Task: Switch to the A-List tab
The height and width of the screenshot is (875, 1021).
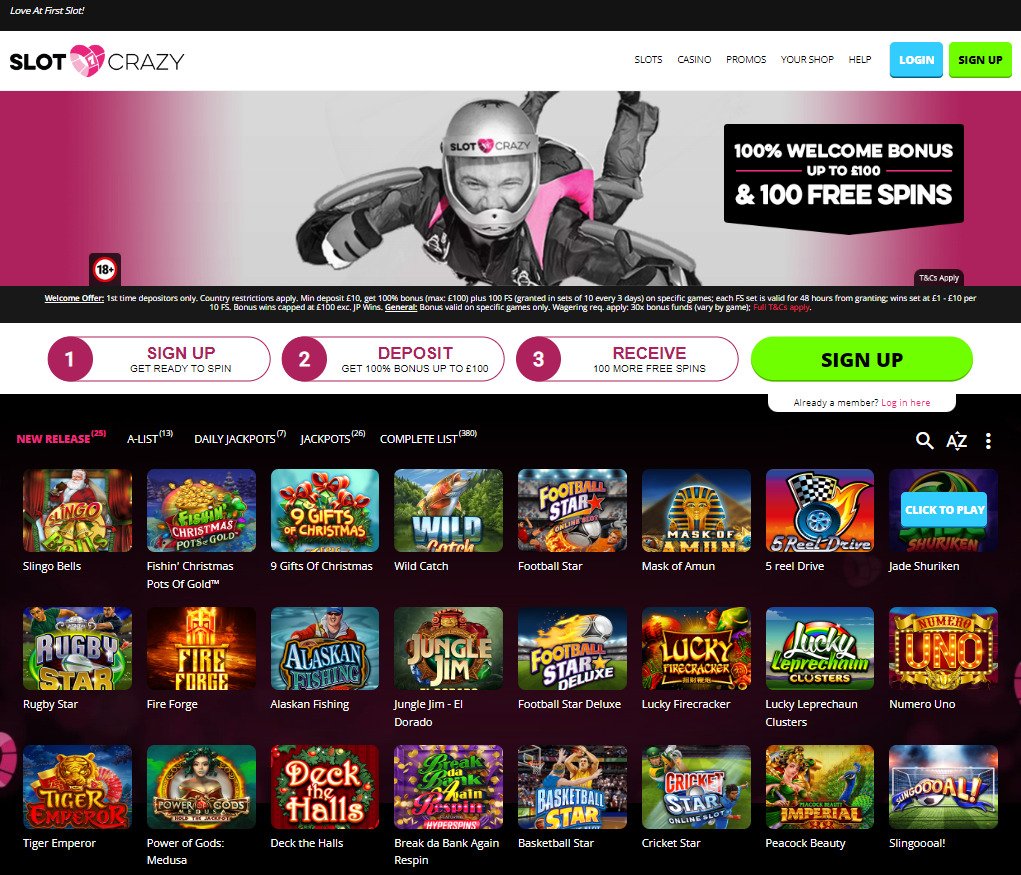Action: point(150,438)
